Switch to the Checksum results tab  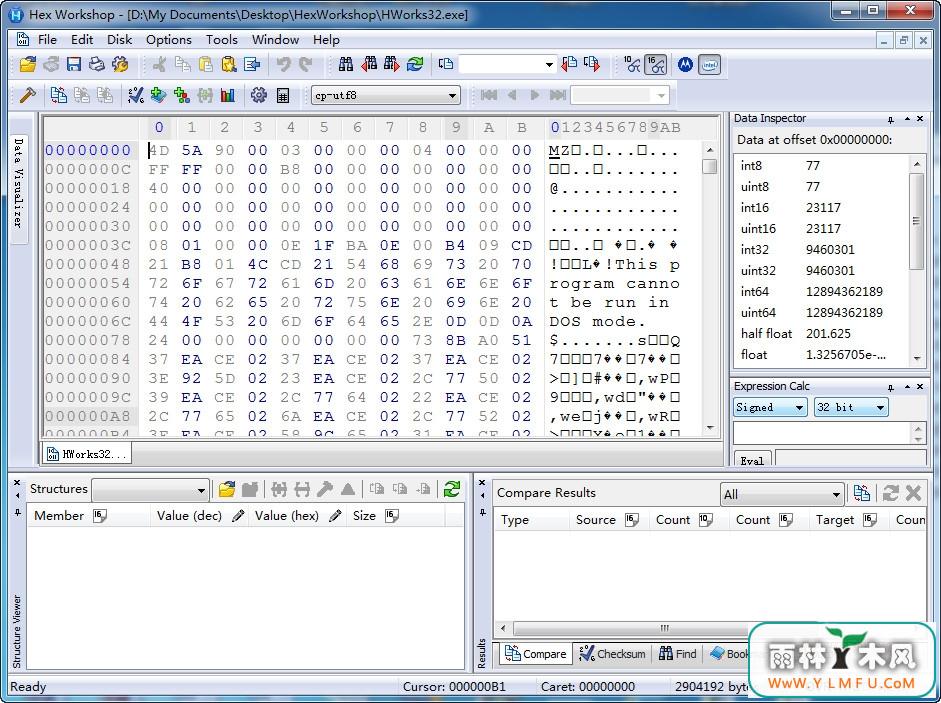[612, 654]
